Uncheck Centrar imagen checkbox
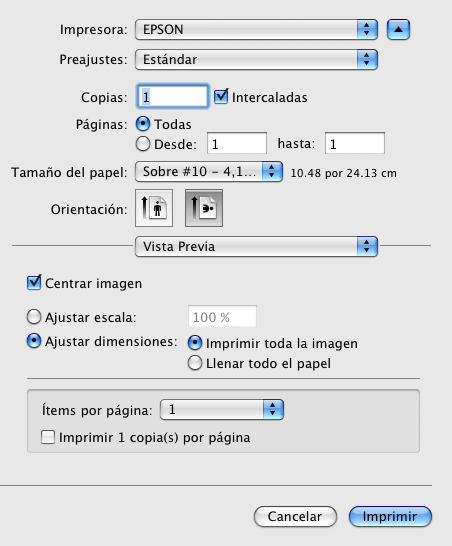This screenshot has width=452, height=546. pyautogui.click(x=34, y=282)
